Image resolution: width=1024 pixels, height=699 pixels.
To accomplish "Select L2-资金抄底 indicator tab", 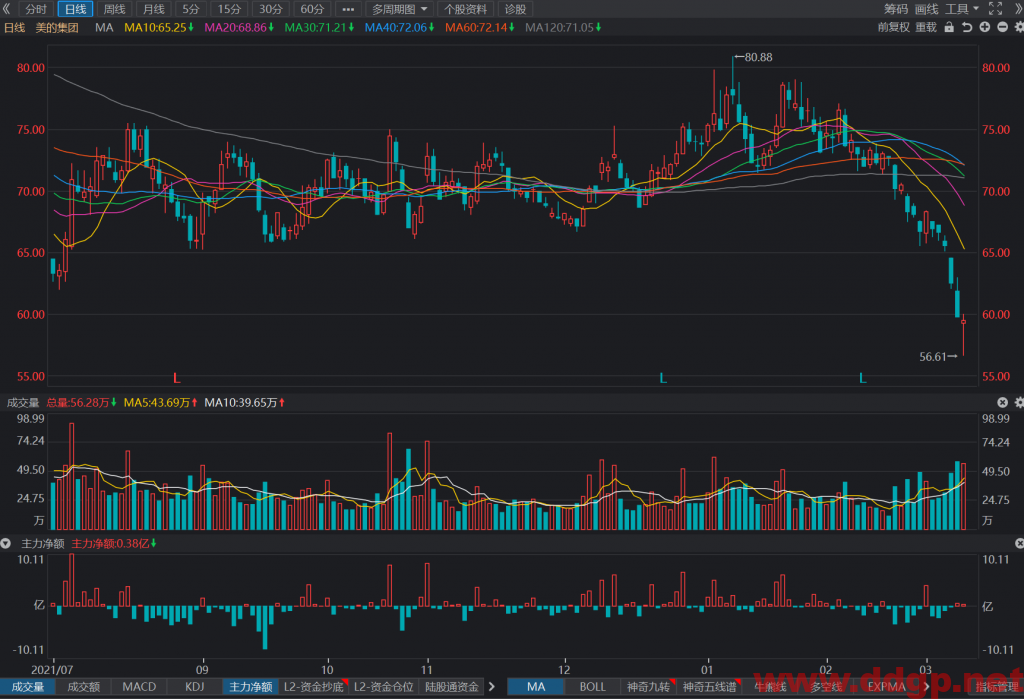I will click(x=313, y=687).
